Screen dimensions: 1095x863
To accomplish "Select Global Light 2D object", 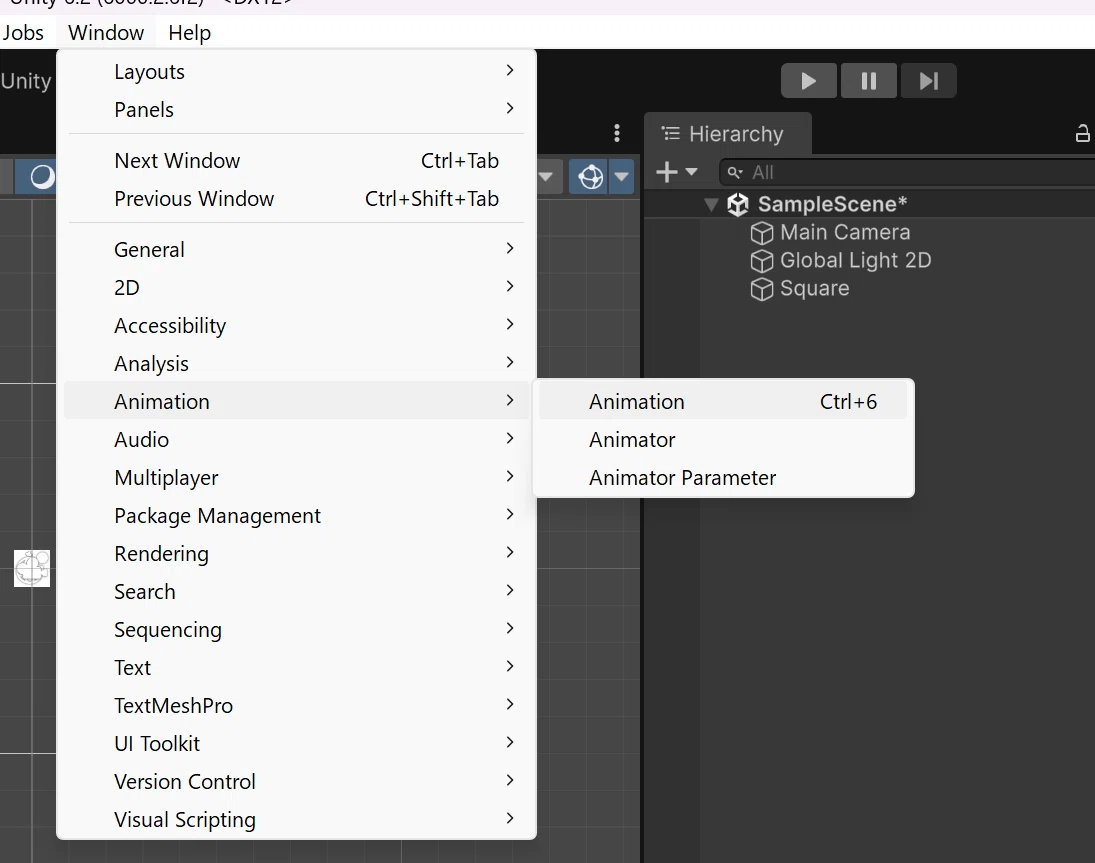I will [855, 260].
